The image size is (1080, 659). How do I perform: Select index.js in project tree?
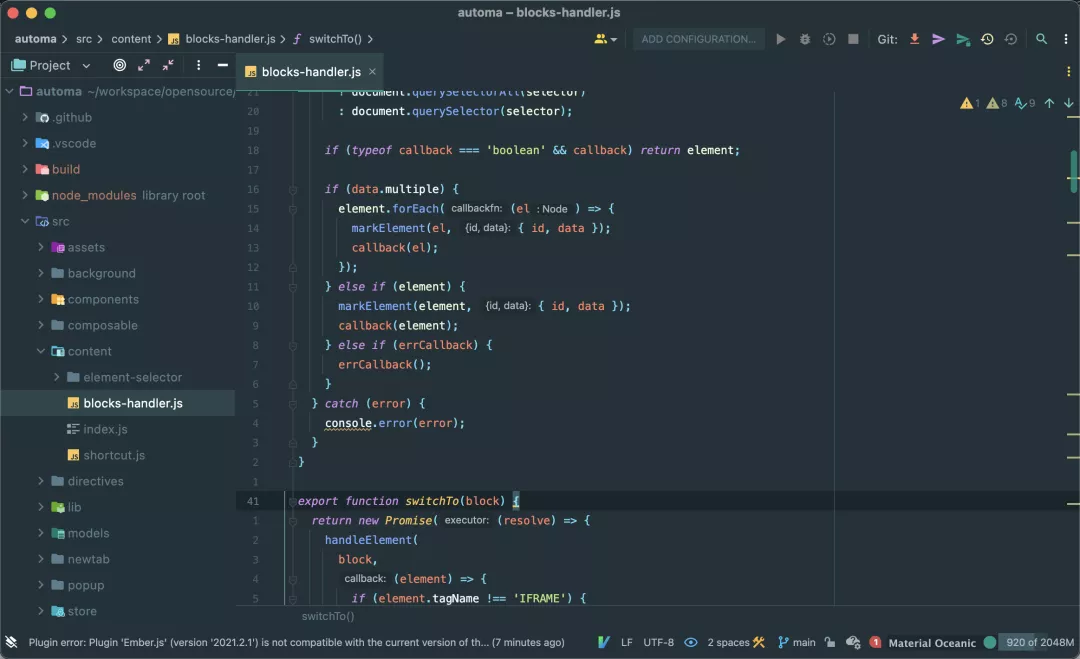click(x=105, y=429)
